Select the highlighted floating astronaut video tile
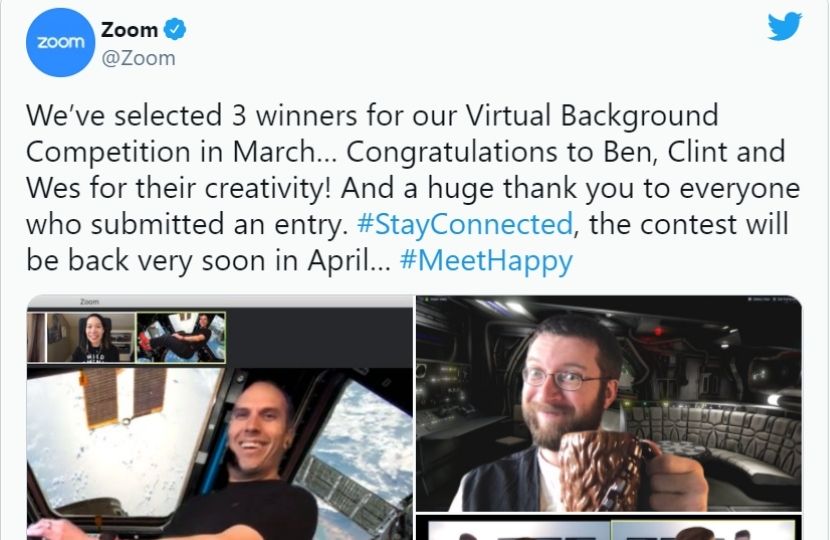 pos(181,337)
